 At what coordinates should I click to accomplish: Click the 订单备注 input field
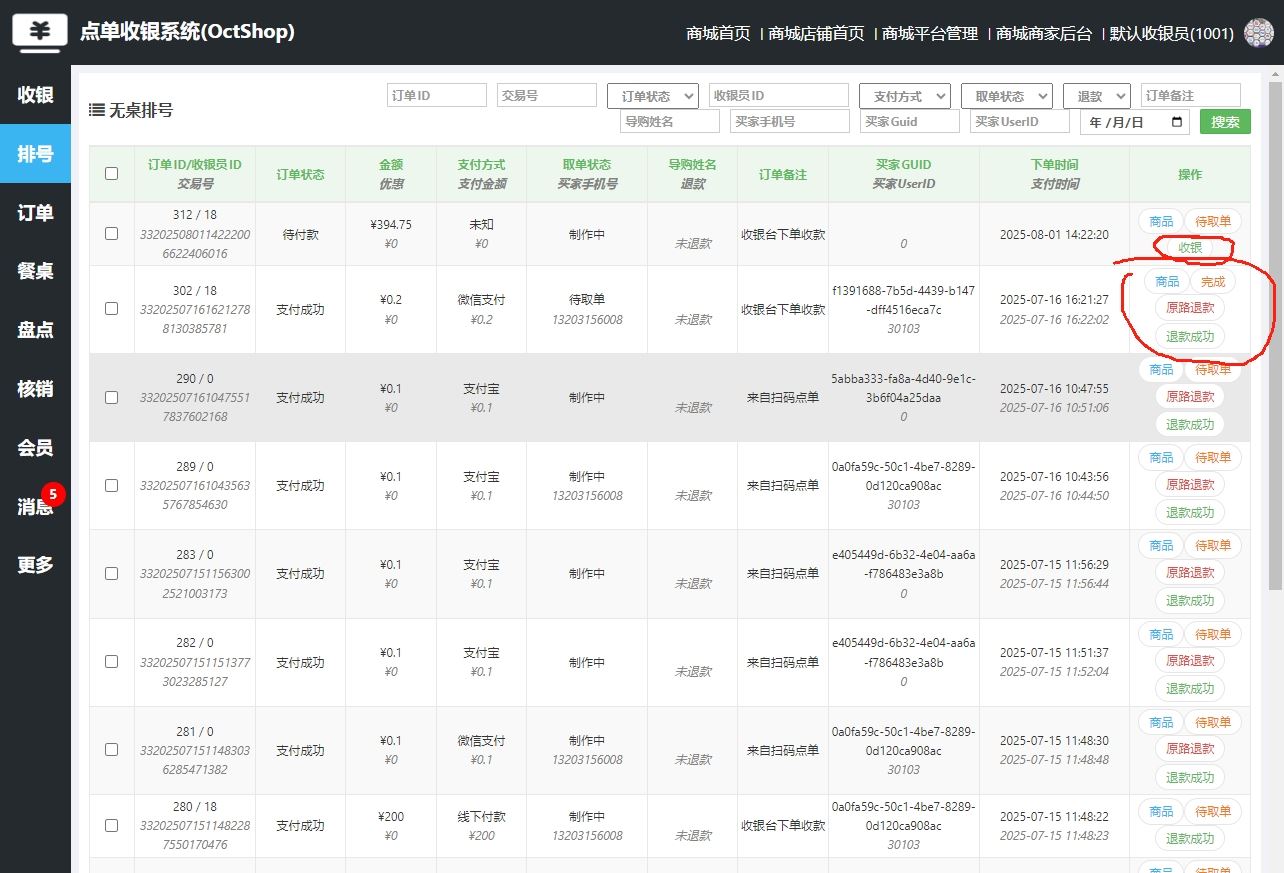point(1191,95)
